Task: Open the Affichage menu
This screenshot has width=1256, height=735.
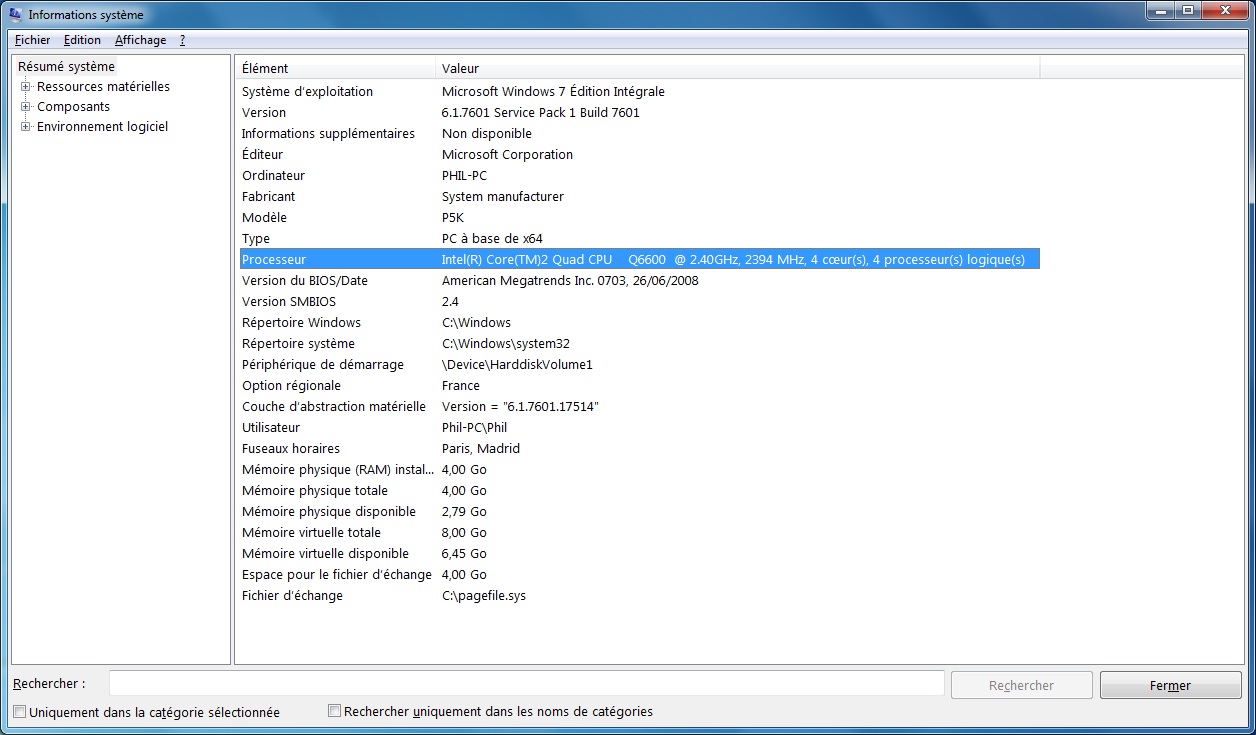Action: [141, 40]
